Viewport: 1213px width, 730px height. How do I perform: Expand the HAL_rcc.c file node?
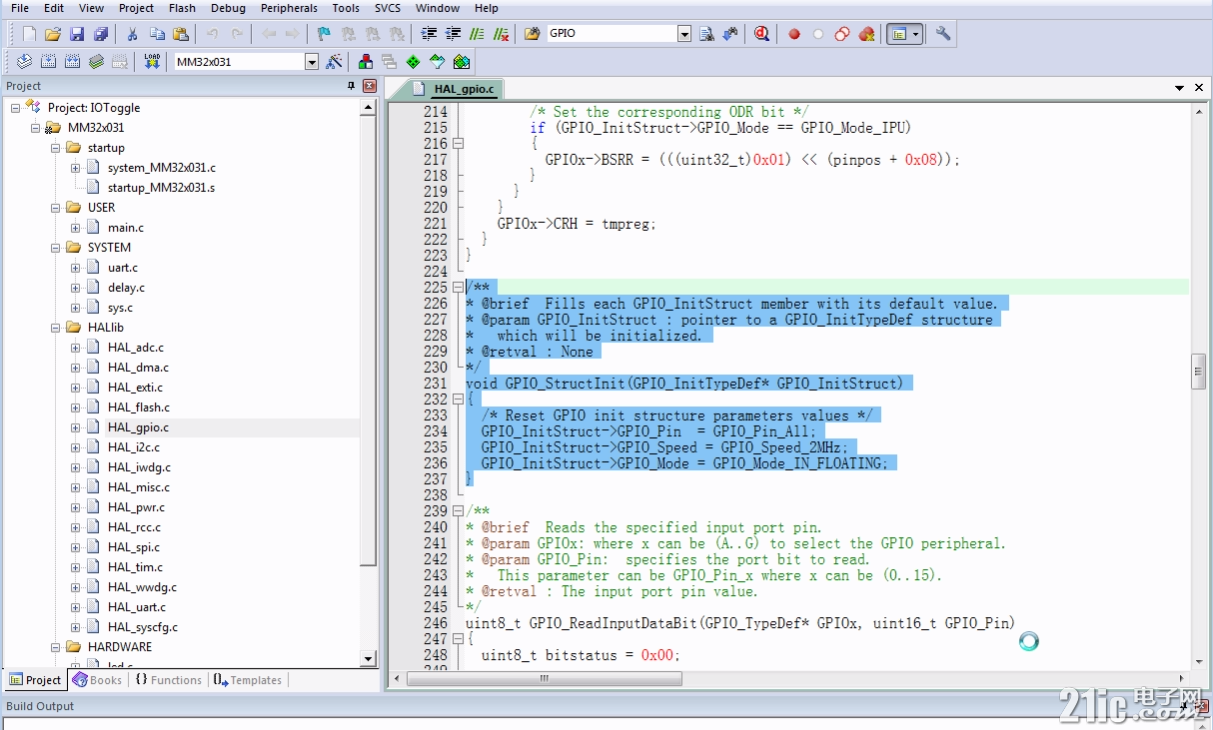tap(76, 527)
